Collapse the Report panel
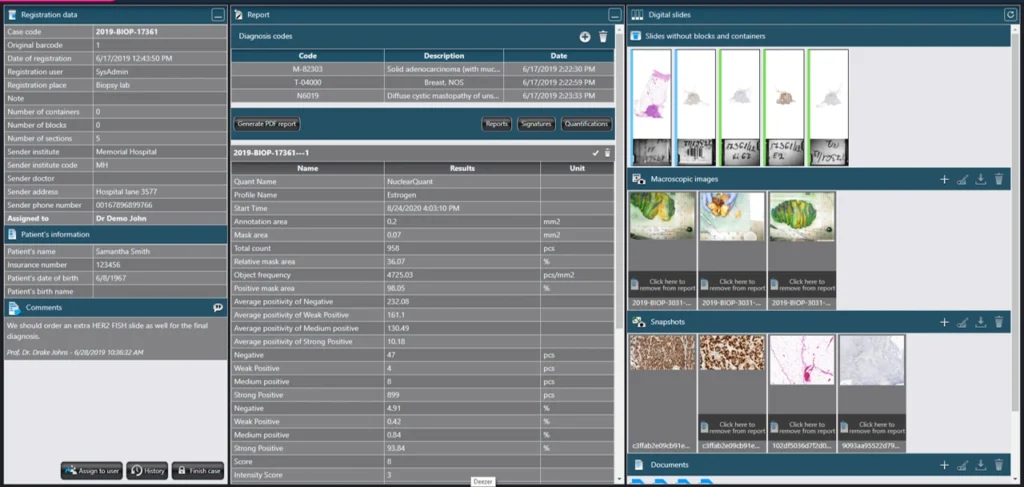The width and height of the screenshot is (1024, 487). click(x=615, y=15)
